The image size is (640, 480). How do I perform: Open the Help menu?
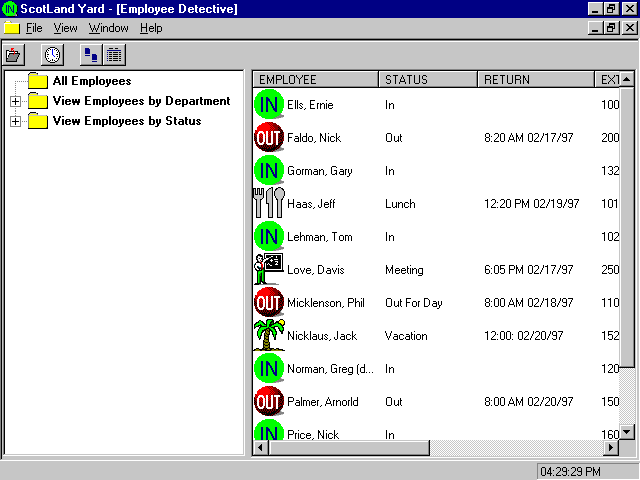pos(151,28)
